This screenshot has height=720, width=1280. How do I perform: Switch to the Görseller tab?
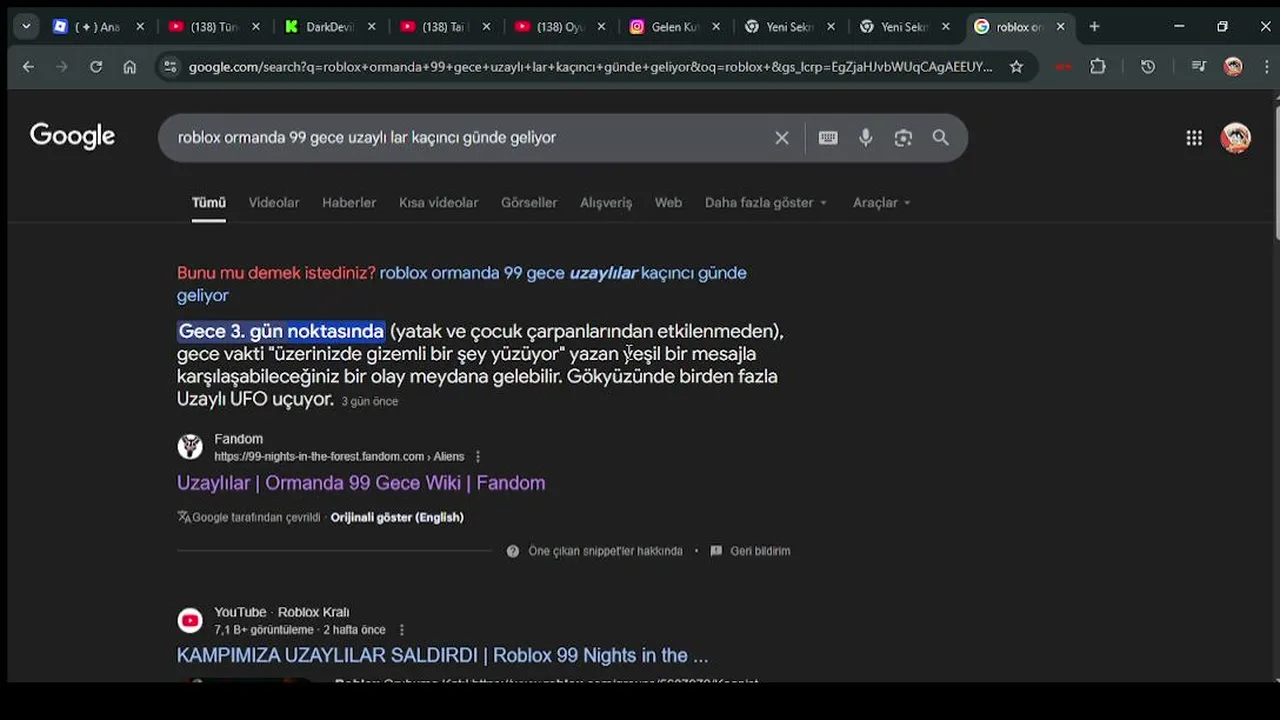pyautogui.click(x=529, y=203)
